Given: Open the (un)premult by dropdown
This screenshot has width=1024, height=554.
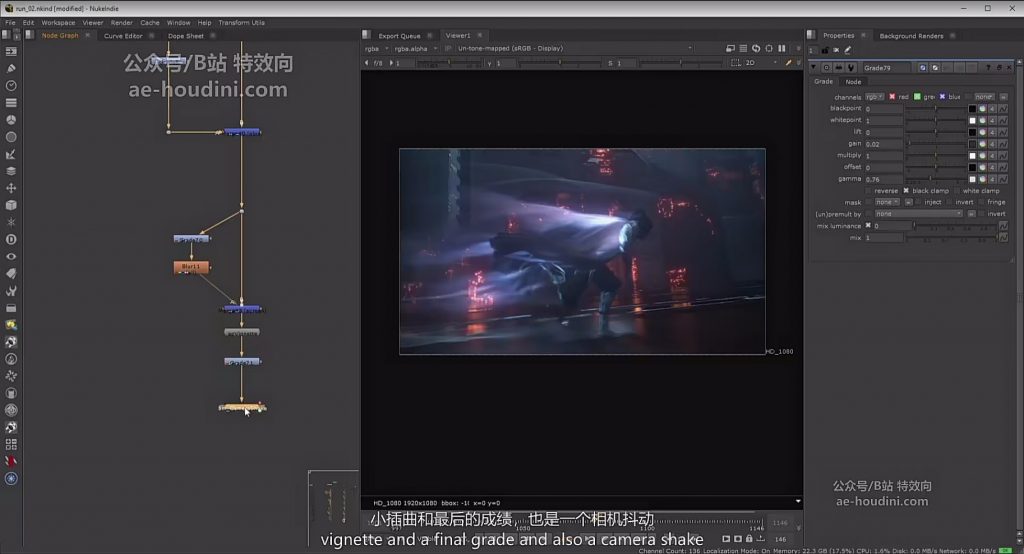Looking at the screenshot, I should click(918, 214).
